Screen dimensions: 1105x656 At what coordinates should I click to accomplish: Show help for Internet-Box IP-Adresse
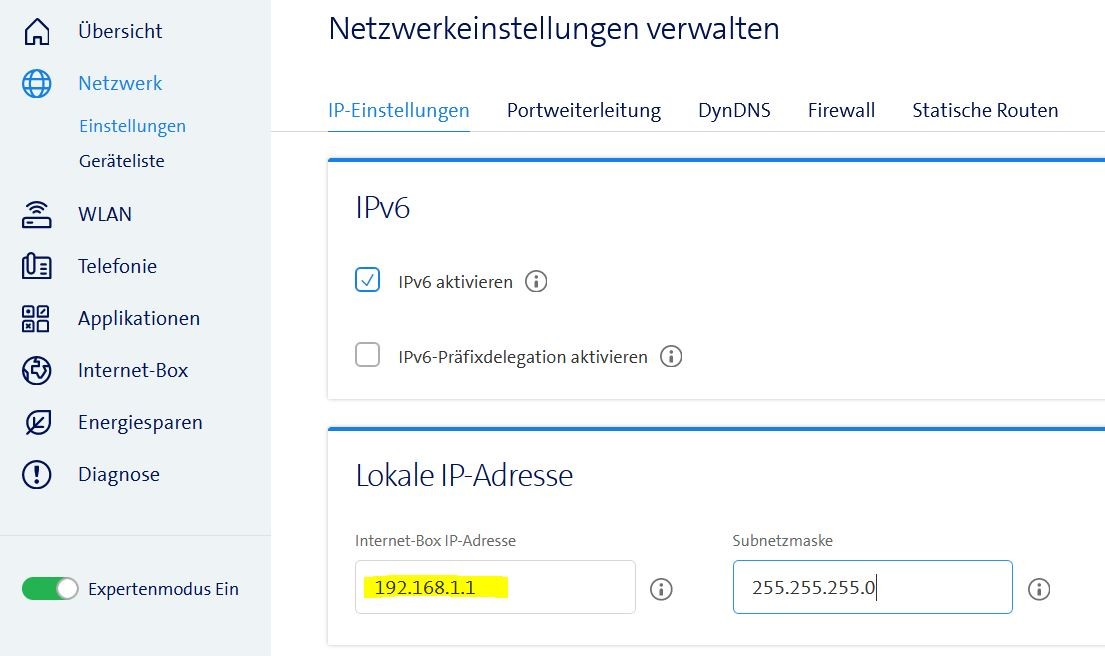pyautogui.click(x=661, y=590)
